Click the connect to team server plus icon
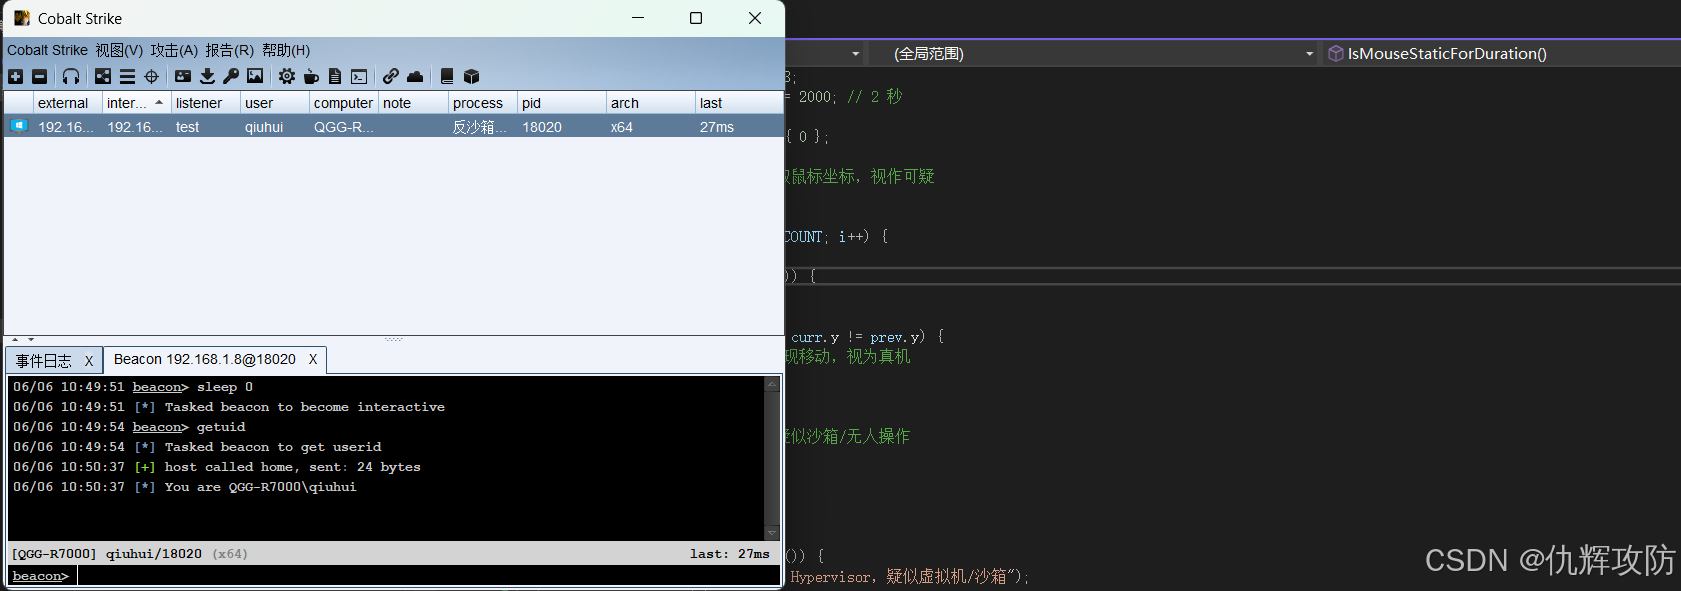This screenshot has height=591, width=1681. point(15,76)
